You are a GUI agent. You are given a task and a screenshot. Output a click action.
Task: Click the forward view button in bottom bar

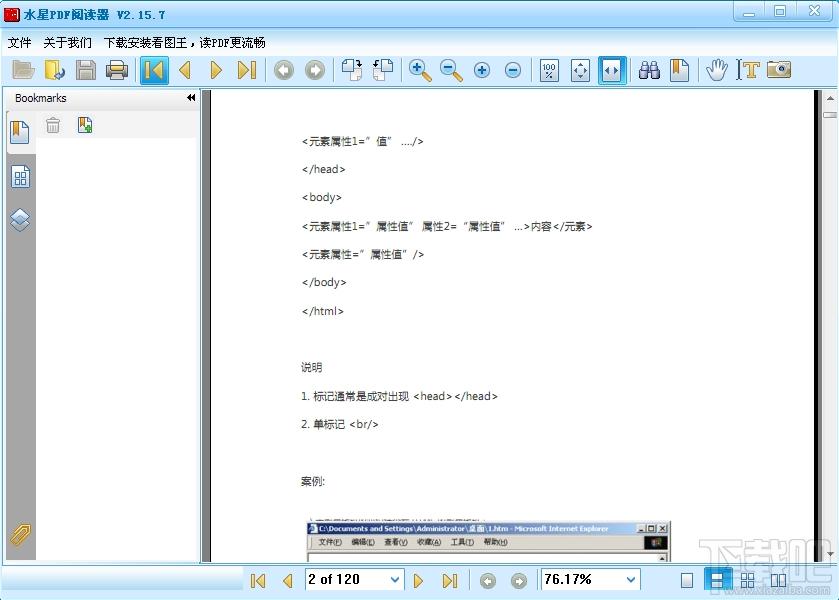point(518,581)
